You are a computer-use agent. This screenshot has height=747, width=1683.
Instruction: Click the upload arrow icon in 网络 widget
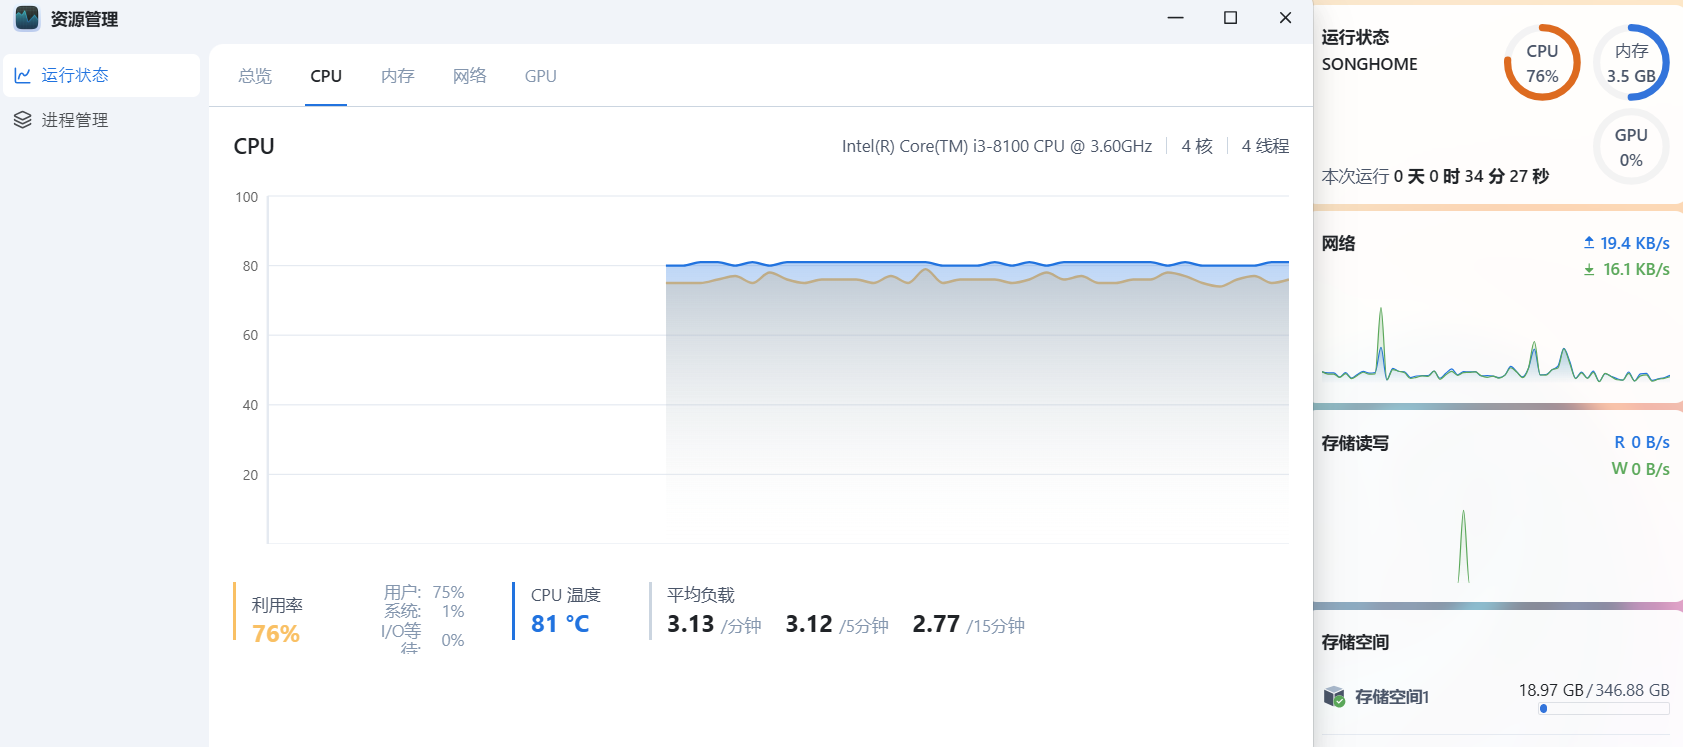1589,243
